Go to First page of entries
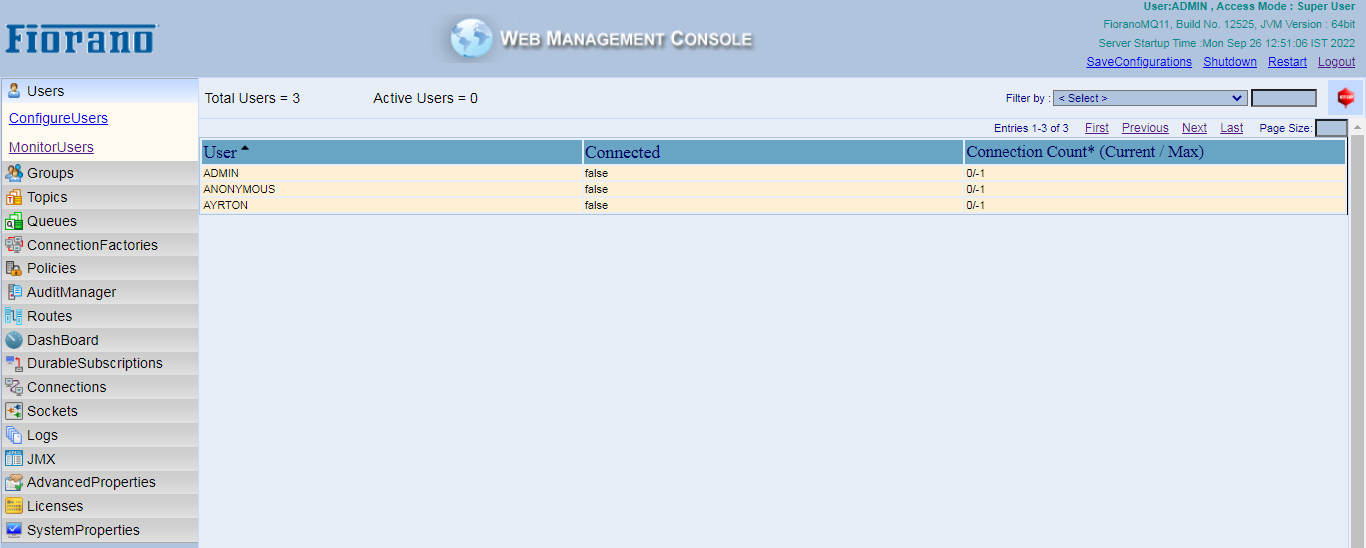The image size is (1366, 548). (1097, 128)
